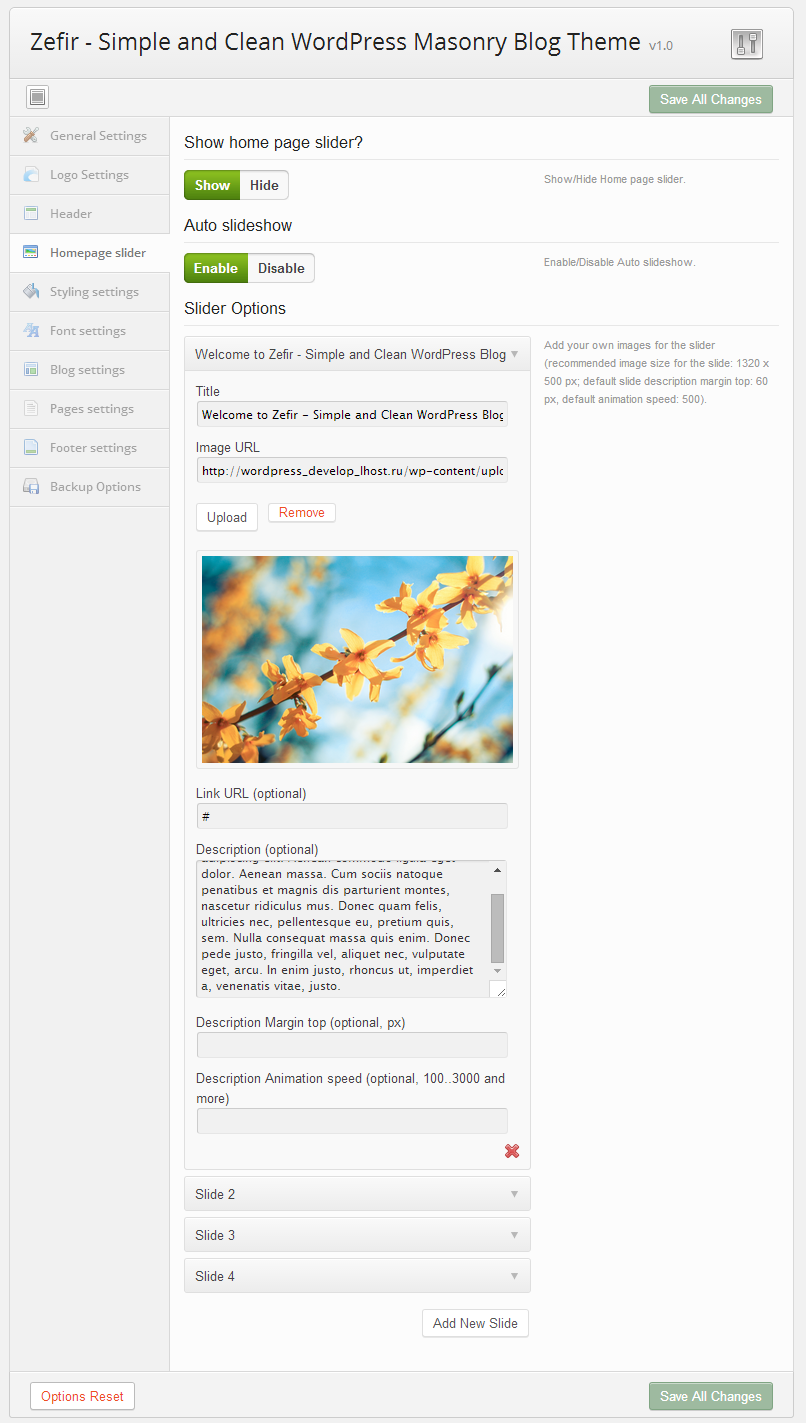Screen dimensions: 806x1423
Task: Click the Description Margin top field
Action: 352,1045
